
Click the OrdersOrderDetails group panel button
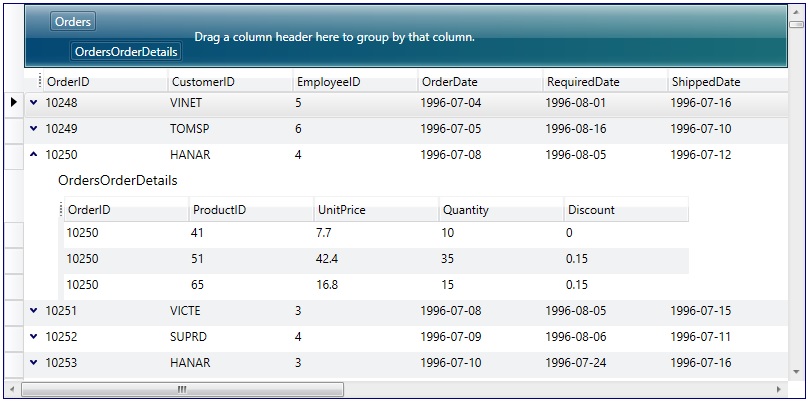tap(126, 52)
